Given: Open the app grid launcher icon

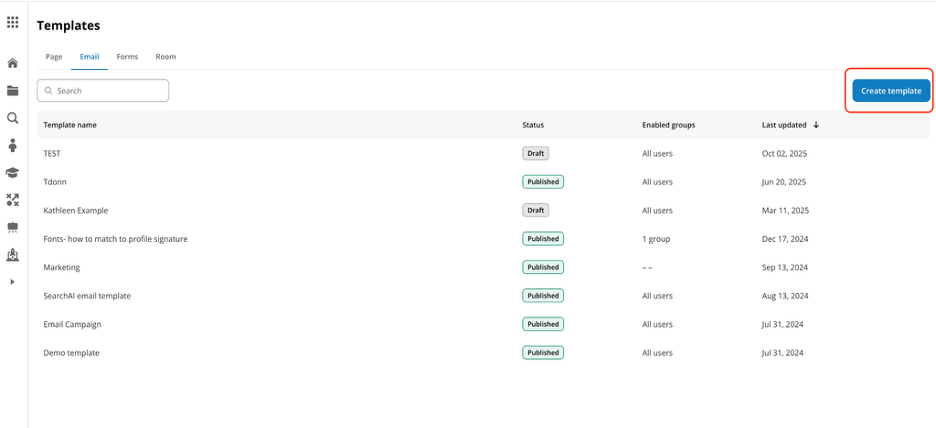Looking at the screenshot, I should point(13,23).
